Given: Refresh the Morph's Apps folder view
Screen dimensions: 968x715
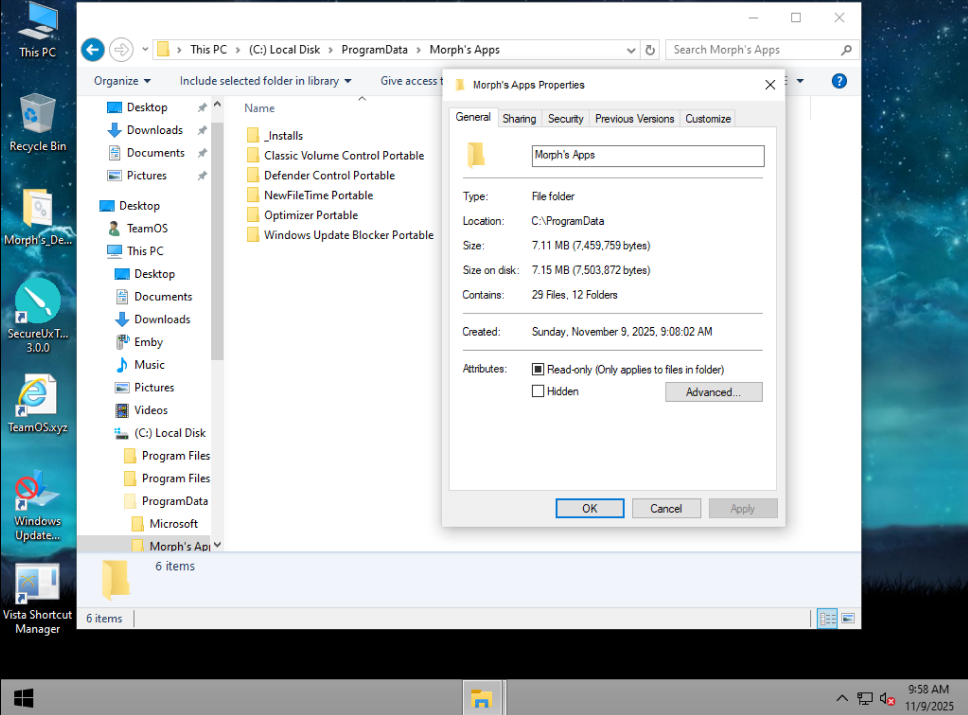Looking at the screenshot, I should point(650,50).
